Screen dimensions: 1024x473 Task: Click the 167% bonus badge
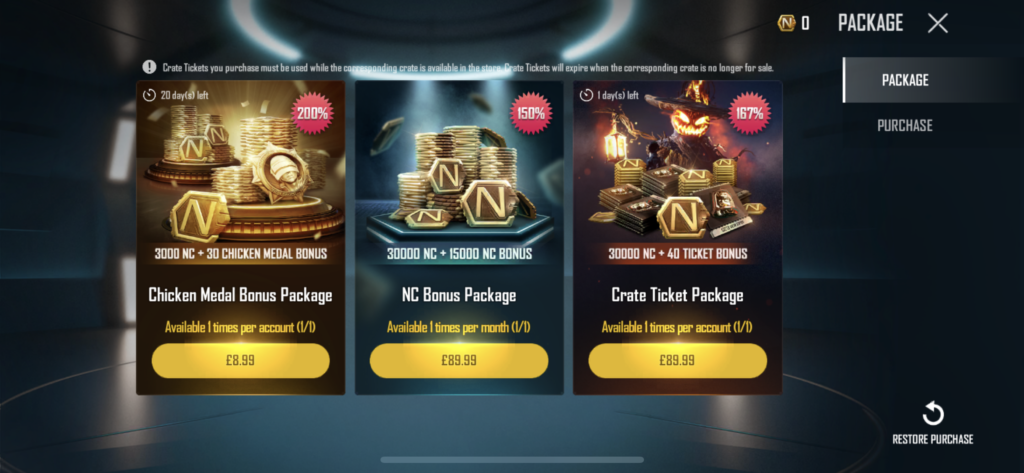pyautogui.click(x=749, y=113)
